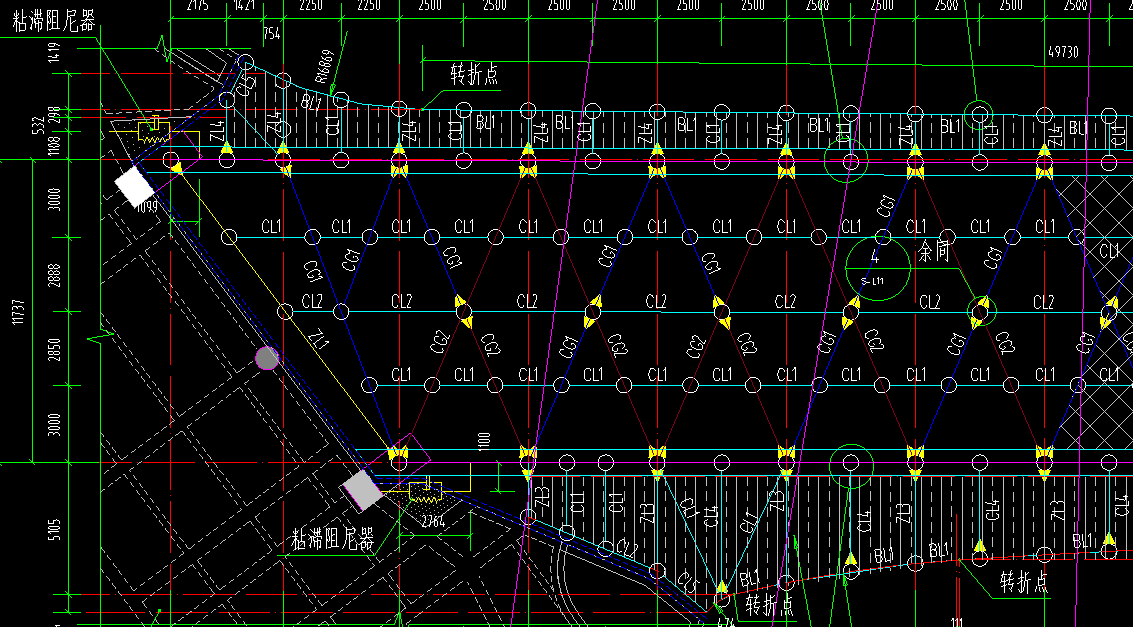Select the gray filled circle
The height and width of the screenshot is (627, 1133).
point(267,358)
